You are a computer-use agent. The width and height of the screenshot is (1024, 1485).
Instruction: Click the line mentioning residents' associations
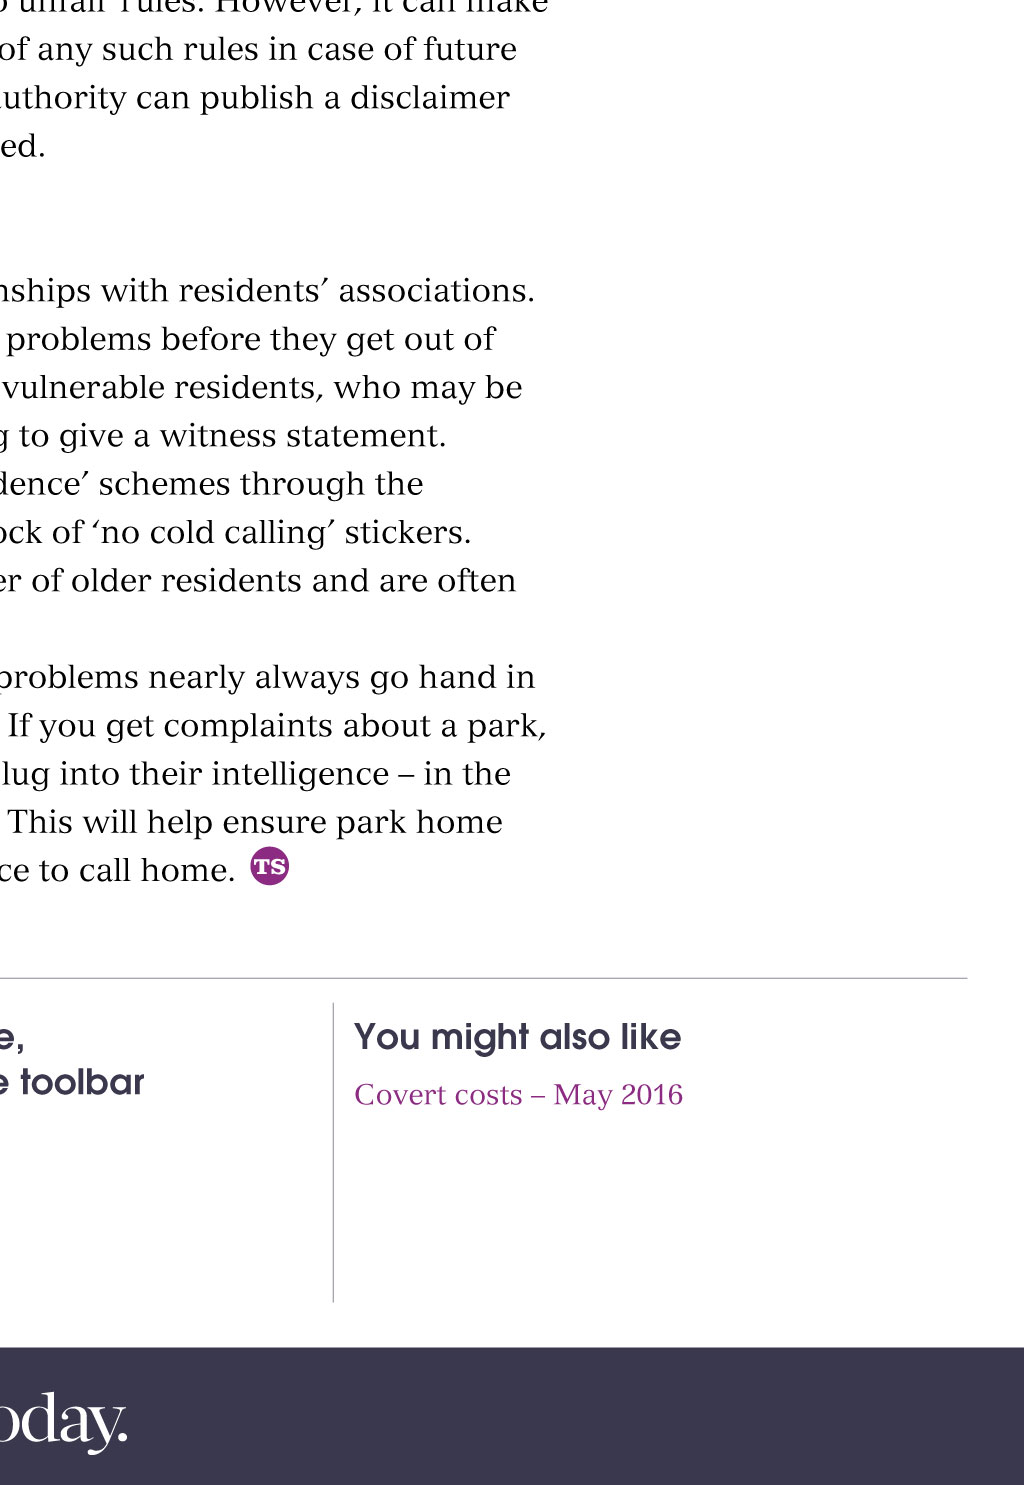click(x=267, y=291)
